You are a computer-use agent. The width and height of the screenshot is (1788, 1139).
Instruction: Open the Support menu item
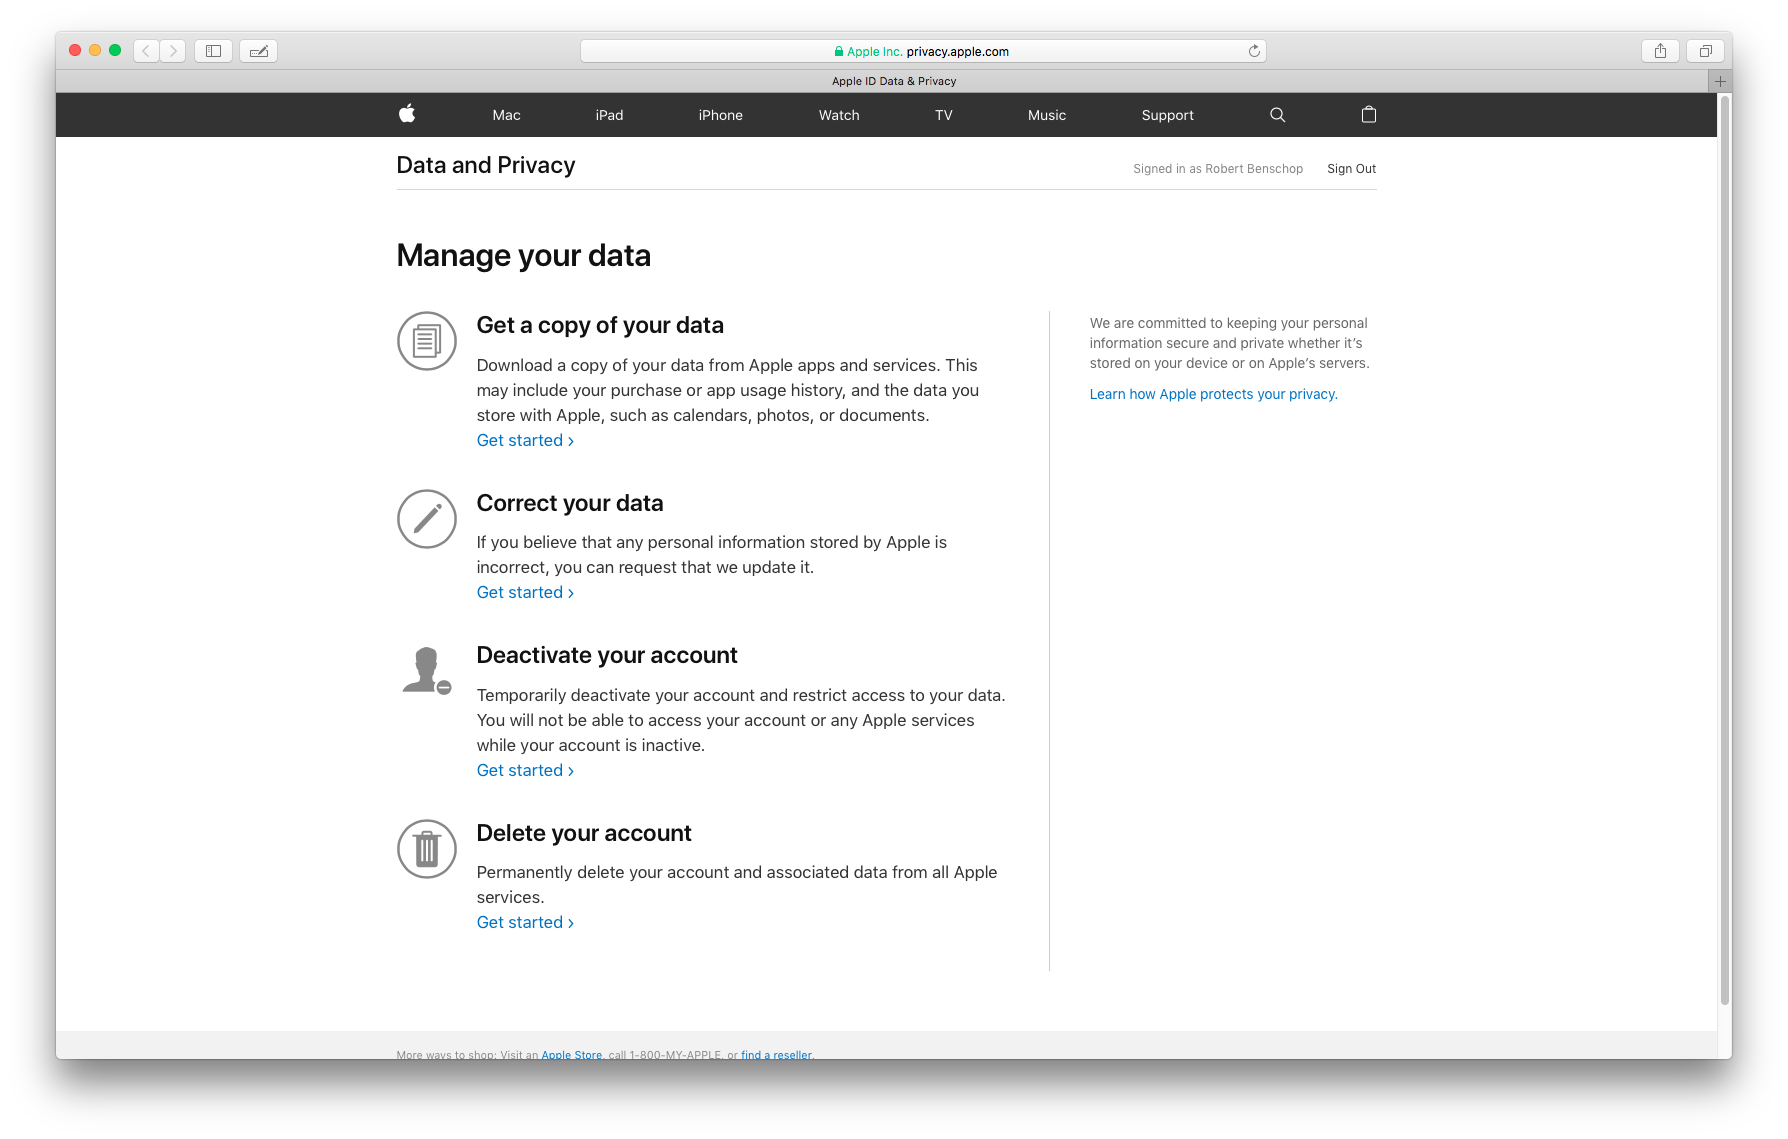click(1167, 115)
